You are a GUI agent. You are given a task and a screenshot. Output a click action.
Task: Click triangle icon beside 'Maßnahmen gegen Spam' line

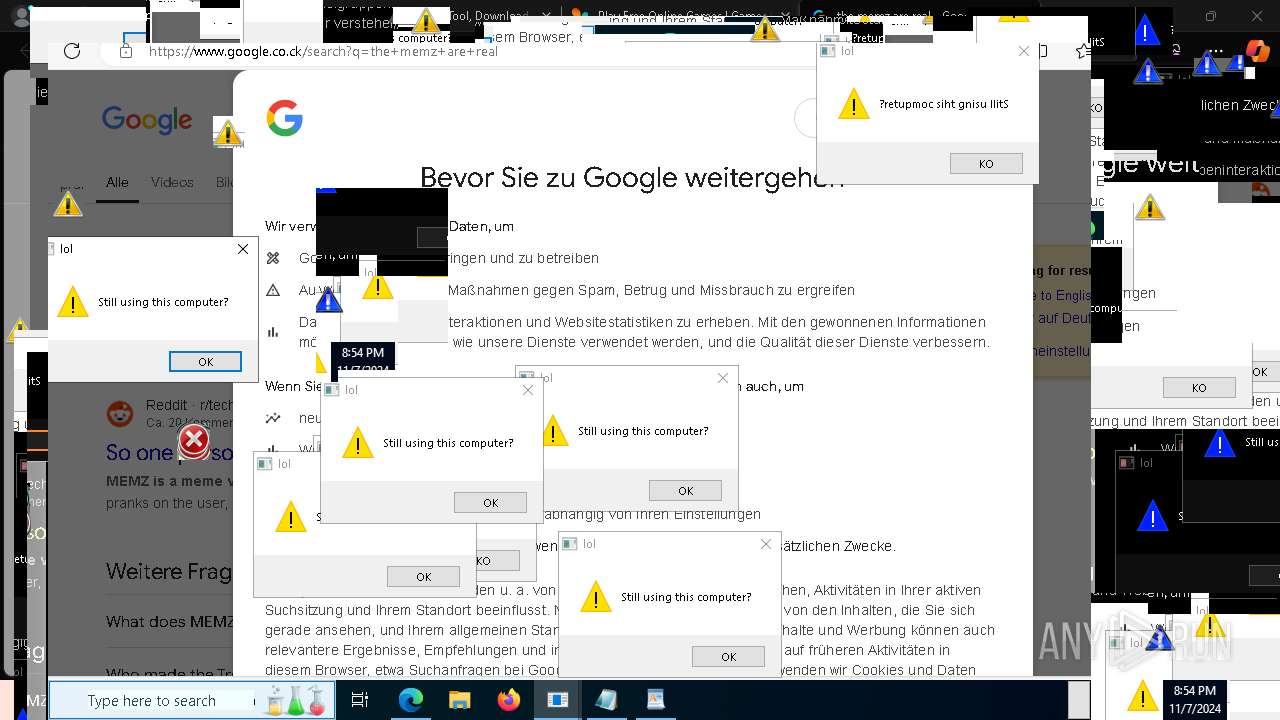pyautogui.click(x=273, y=290)
